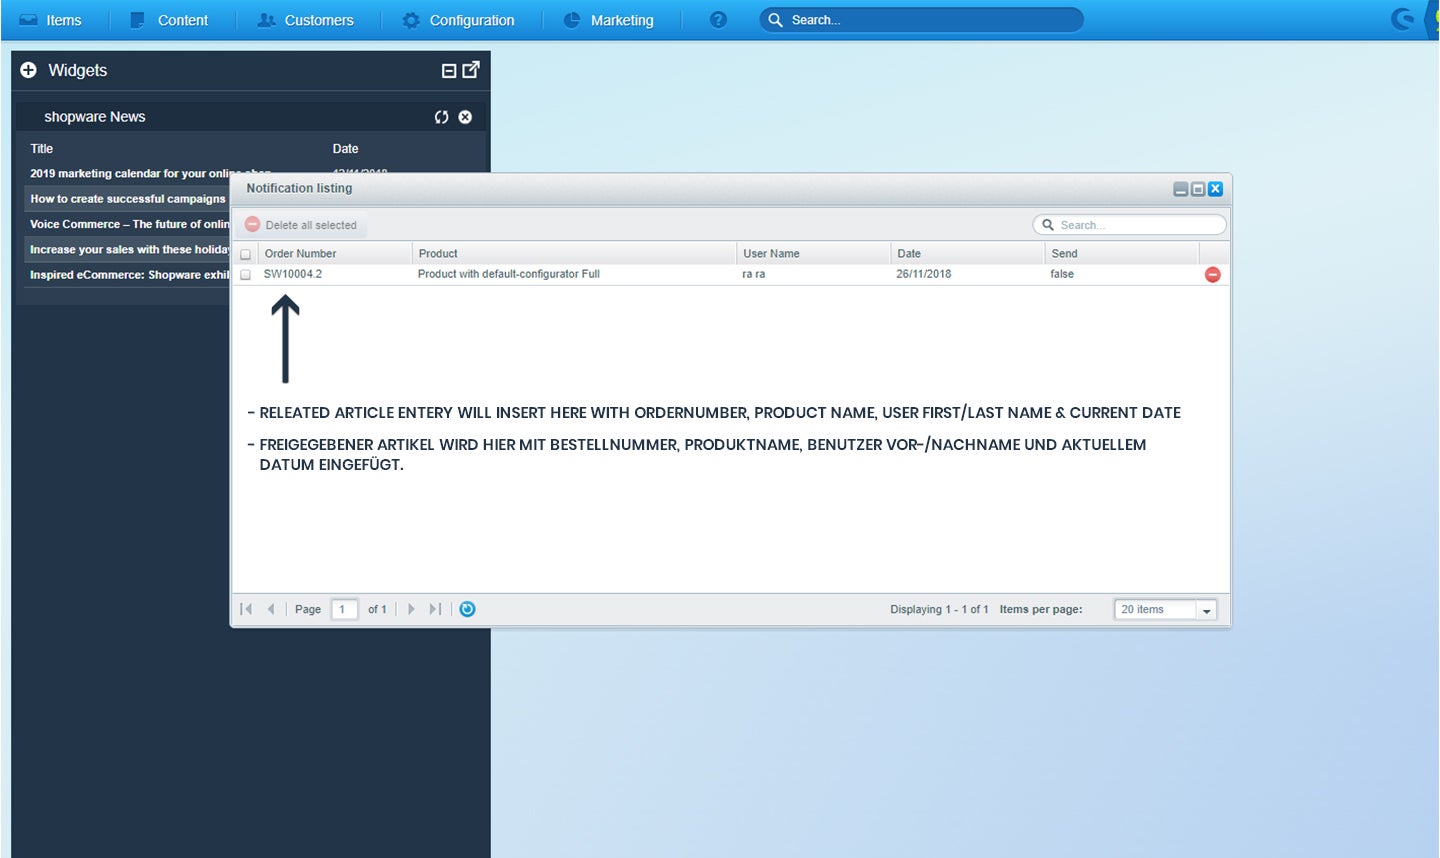The width and height of the screenshot is (1440, 858).
Task: Sort by User Name column
Action: click(813, 254)
